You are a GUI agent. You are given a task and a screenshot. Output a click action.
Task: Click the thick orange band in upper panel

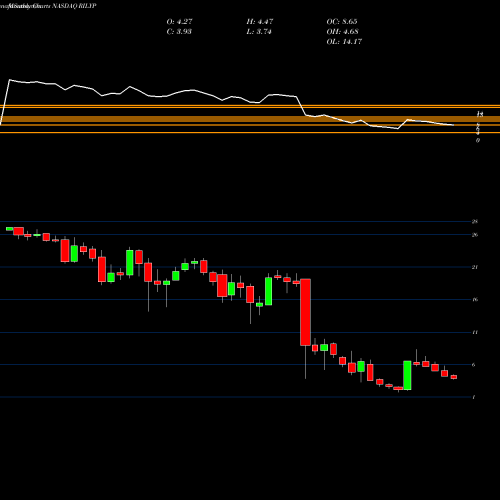(250, 119)
